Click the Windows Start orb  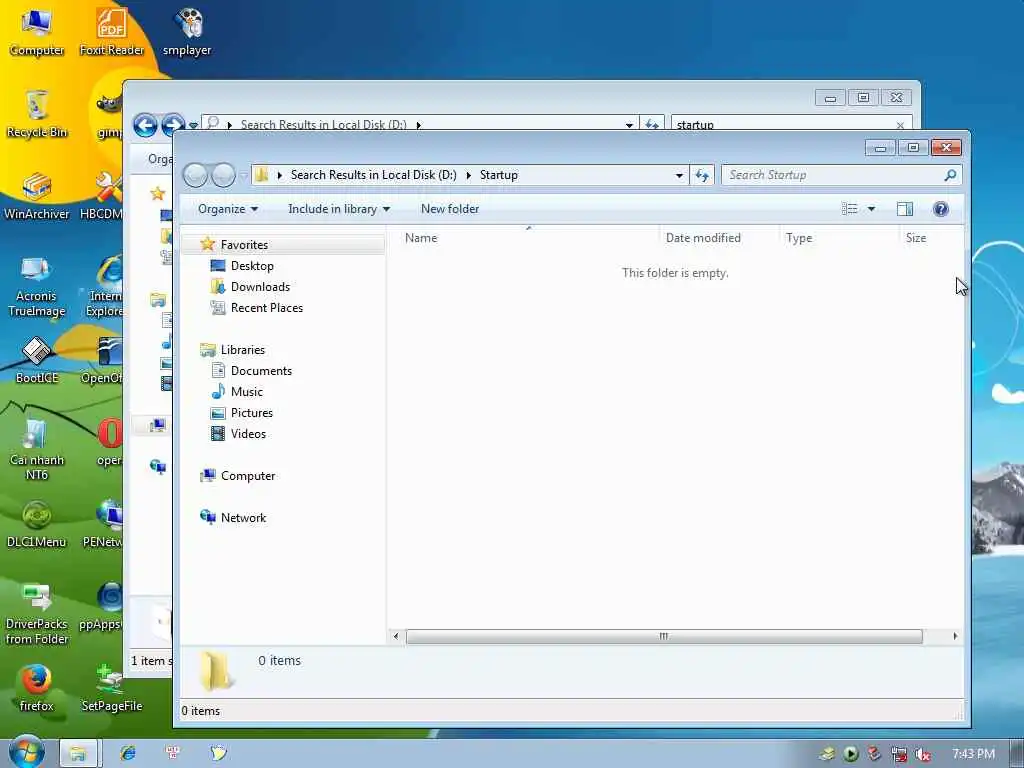click(x=27, y=752)
